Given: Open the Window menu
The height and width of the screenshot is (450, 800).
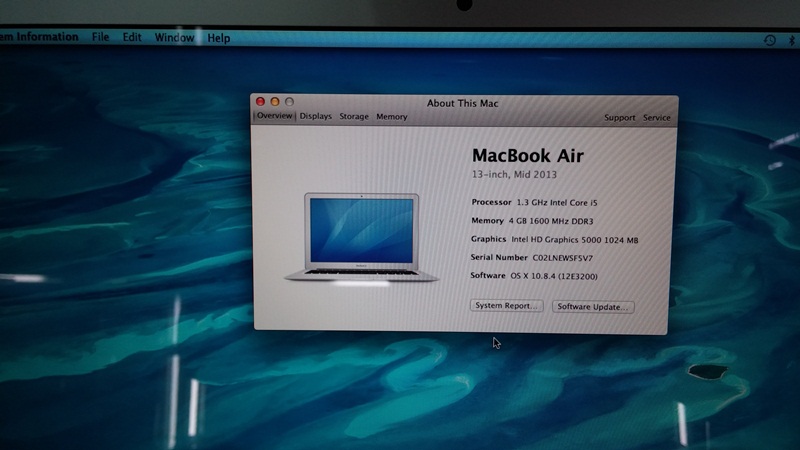Looking at the screenshot, I should coord(174,38).
